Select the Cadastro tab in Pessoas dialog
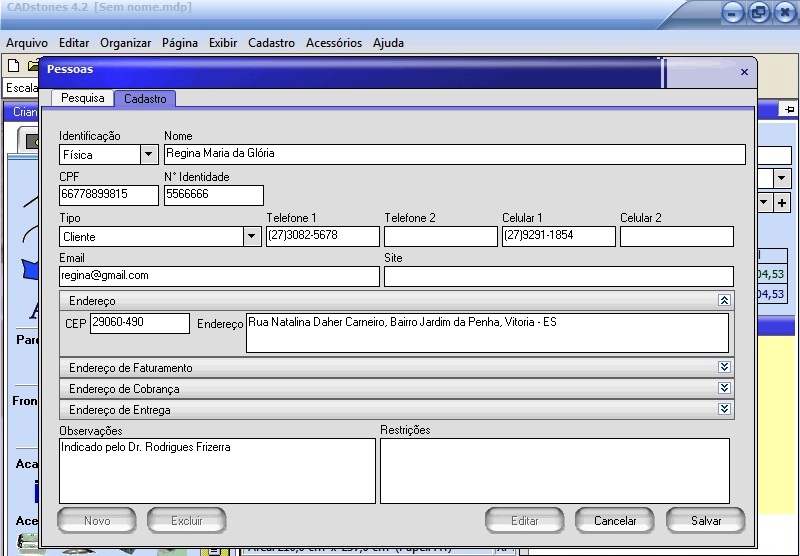 pyautogui.click(x=145, y=98)
